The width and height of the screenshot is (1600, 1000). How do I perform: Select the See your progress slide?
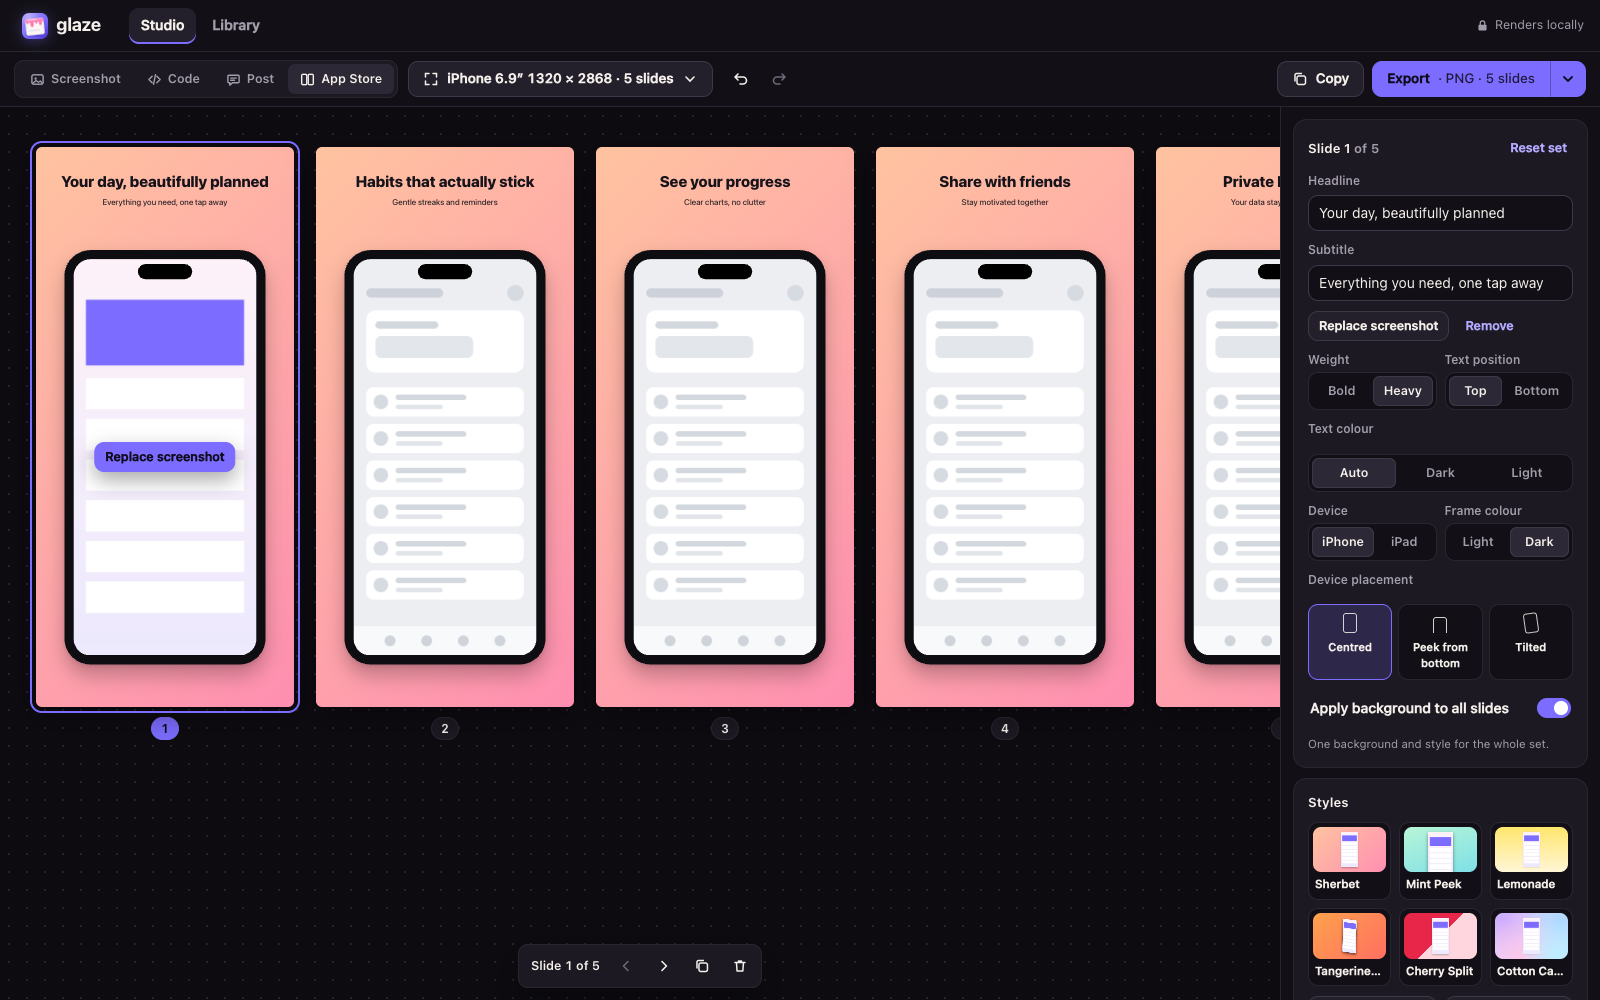[725, 427]
